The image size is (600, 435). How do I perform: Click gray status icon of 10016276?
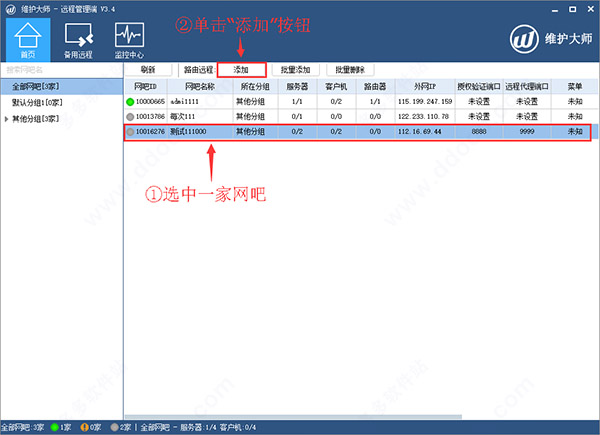pos(130,132)
